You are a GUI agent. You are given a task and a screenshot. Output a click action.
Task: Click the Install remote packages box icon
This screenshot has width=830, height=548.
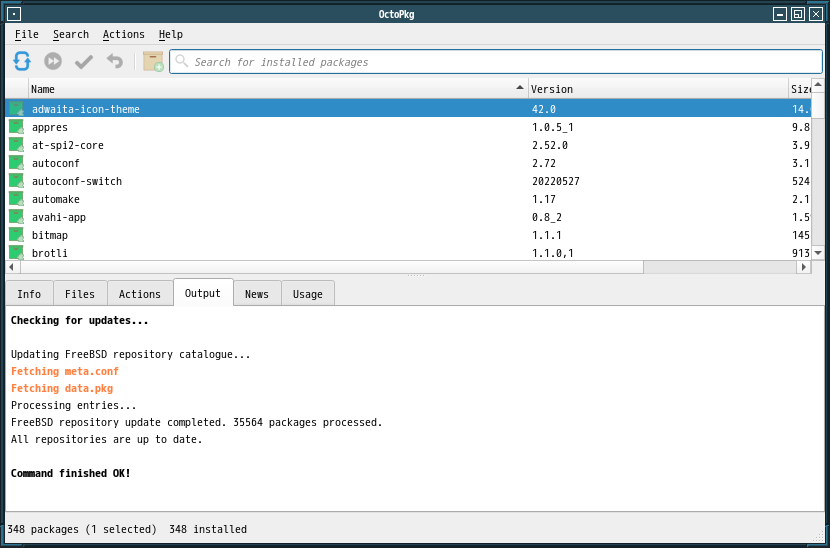click(x=153, y=62)
